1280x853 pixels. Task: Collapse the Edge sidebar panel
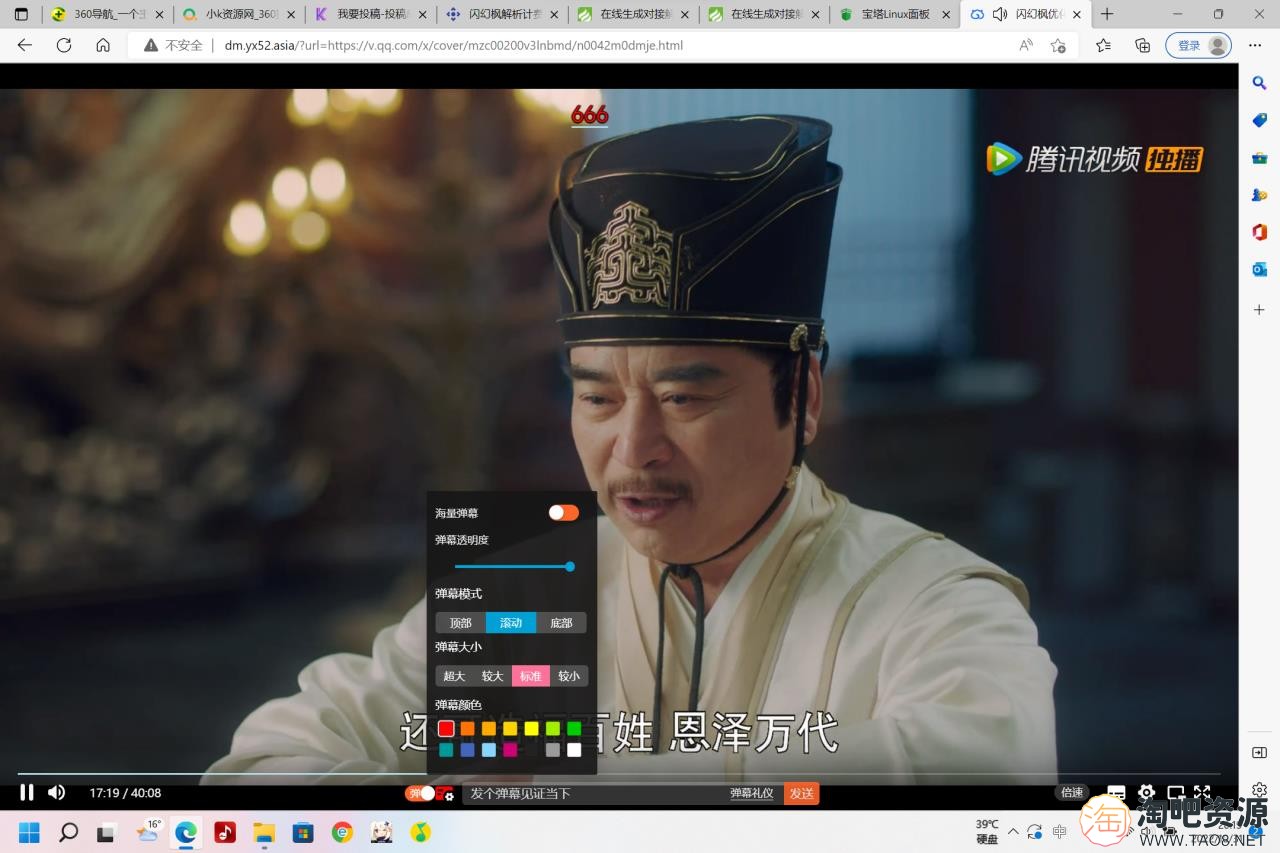[1260, 752]
